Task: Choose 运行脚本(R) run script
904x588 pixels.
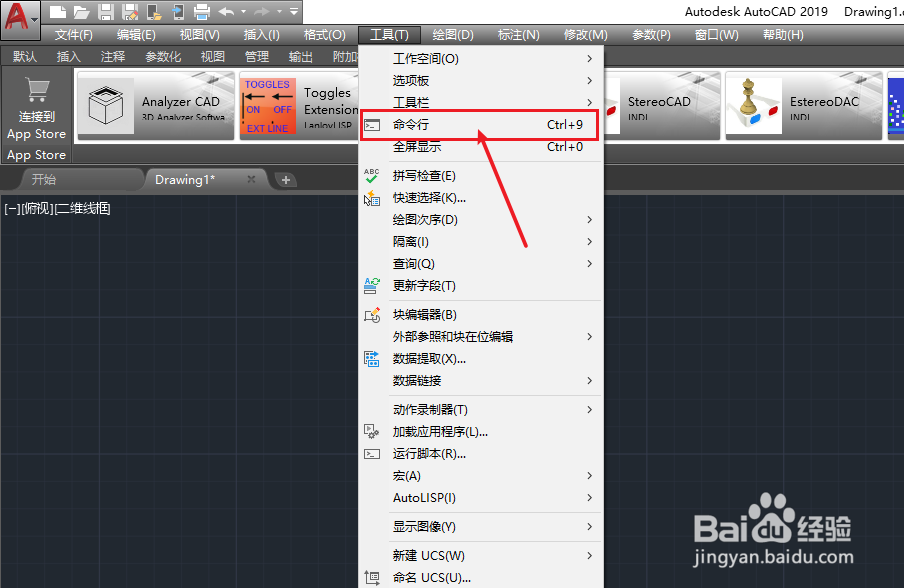Action: coord(481,454)
